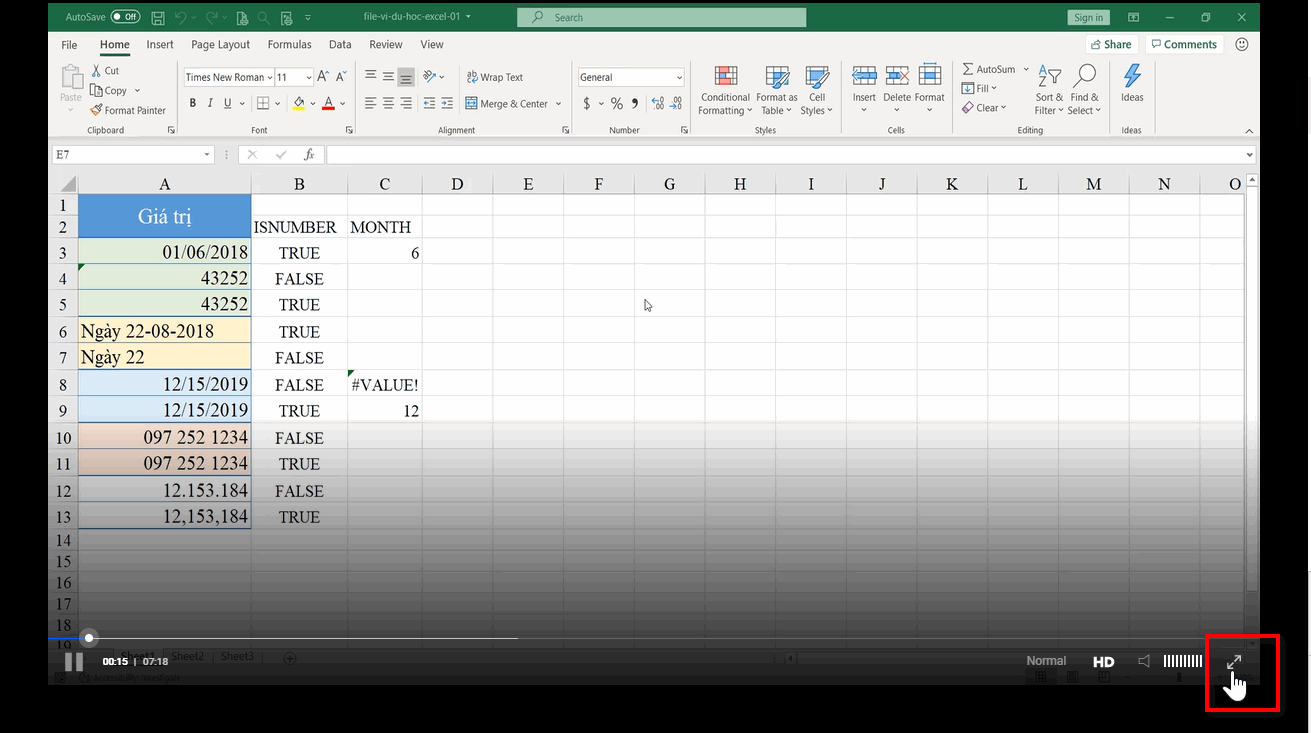Viewport: 1311px width, 733px height.
Task: Activate the Format Painter brush
Action: (x=127, y=110)
